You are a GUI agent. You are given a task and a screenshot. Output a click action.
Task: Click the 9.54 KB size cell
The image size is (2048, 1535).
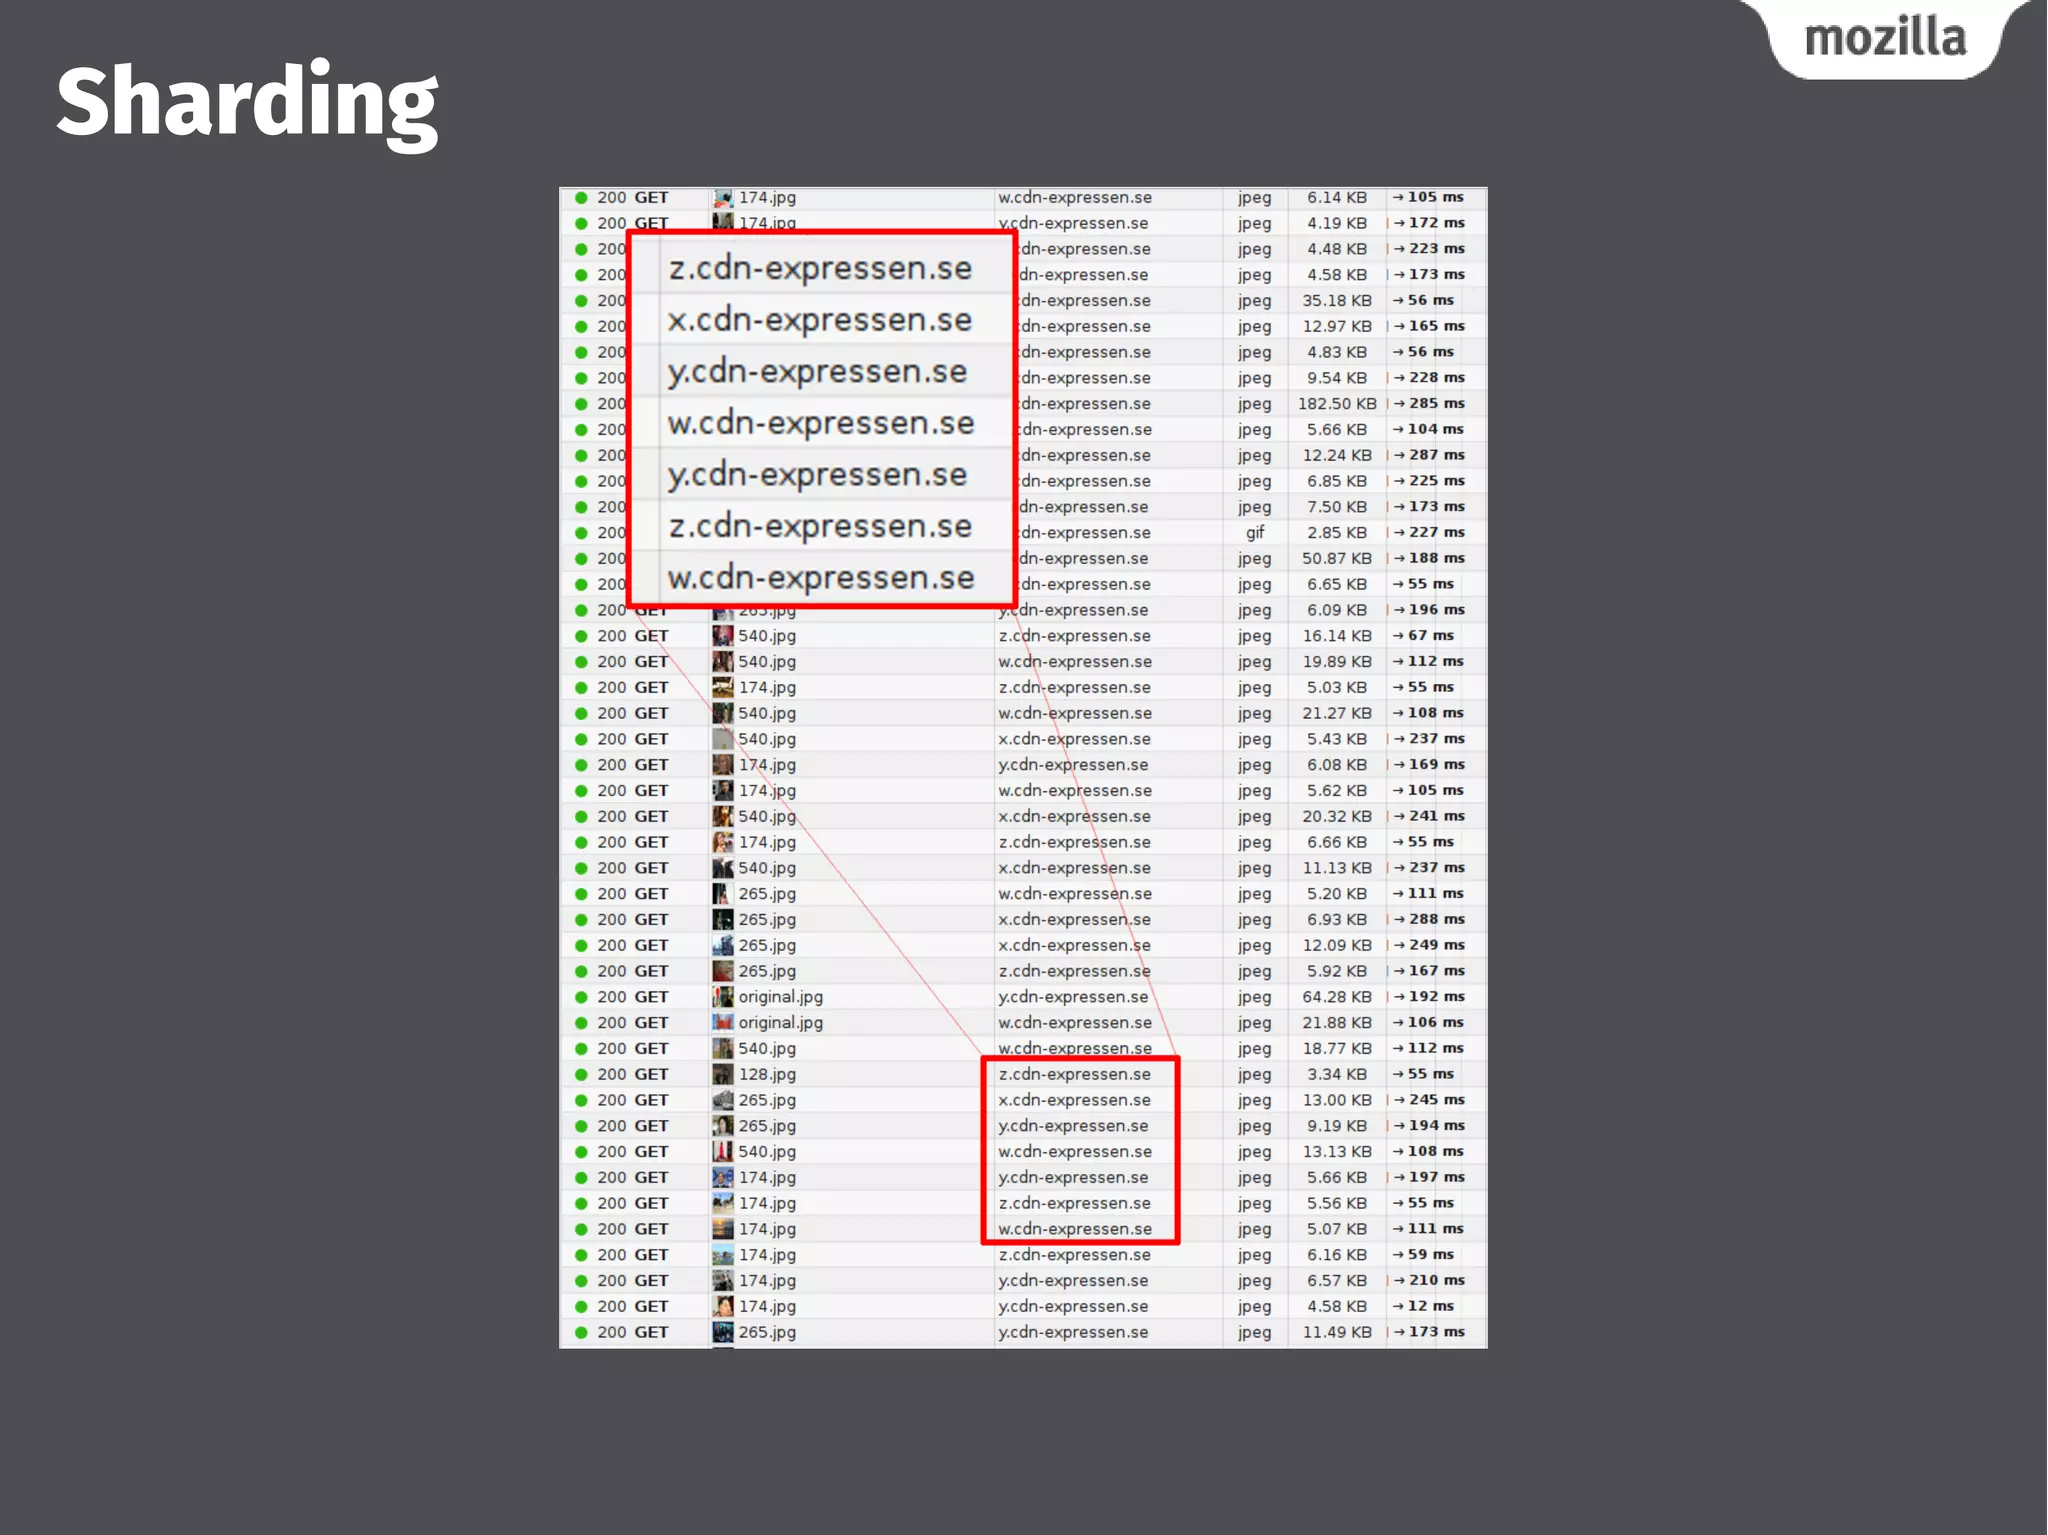(x=1337, y=378)
